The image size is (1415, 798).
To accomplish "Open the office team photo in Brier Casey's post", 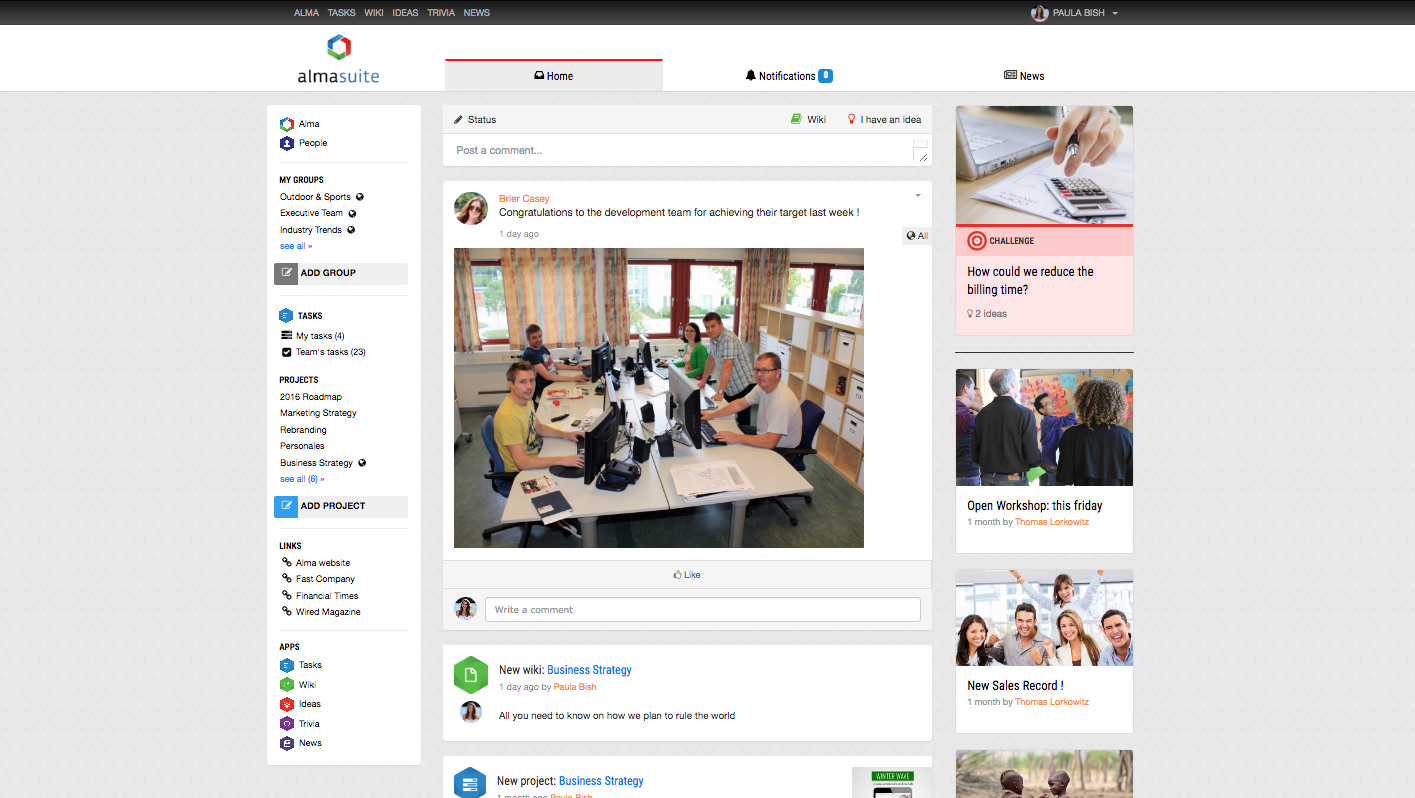I will pos(659,398).
